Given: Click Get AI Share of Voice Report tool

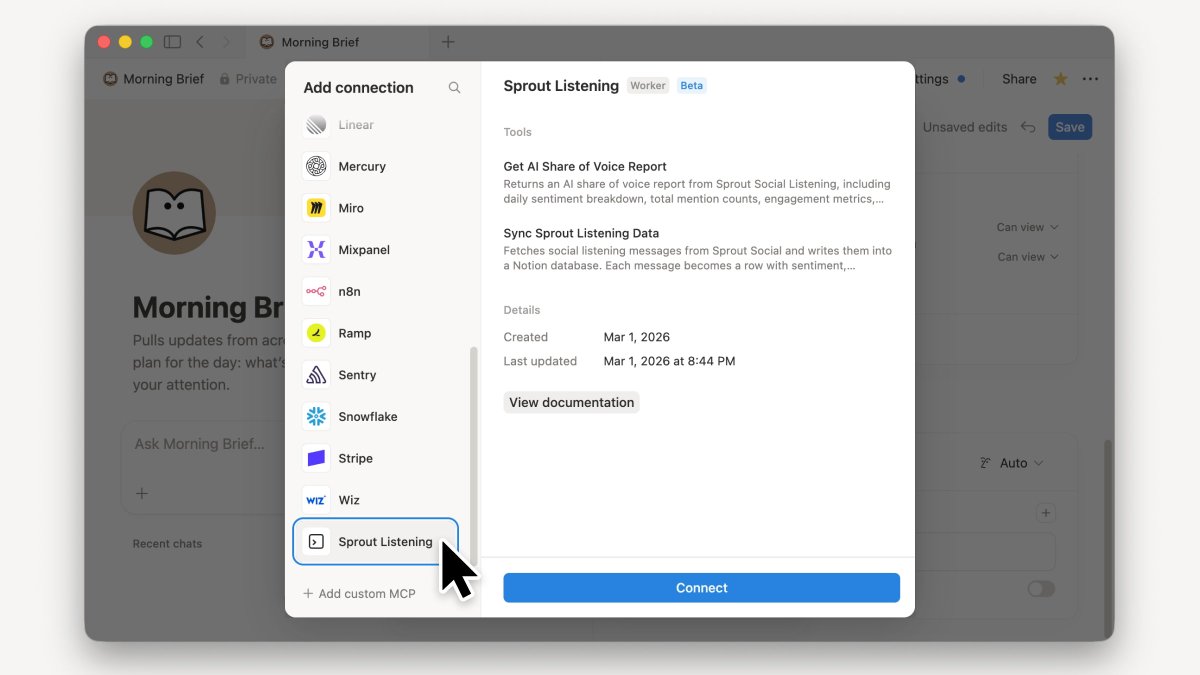Looking at the screenshot, I should point(697,182).
